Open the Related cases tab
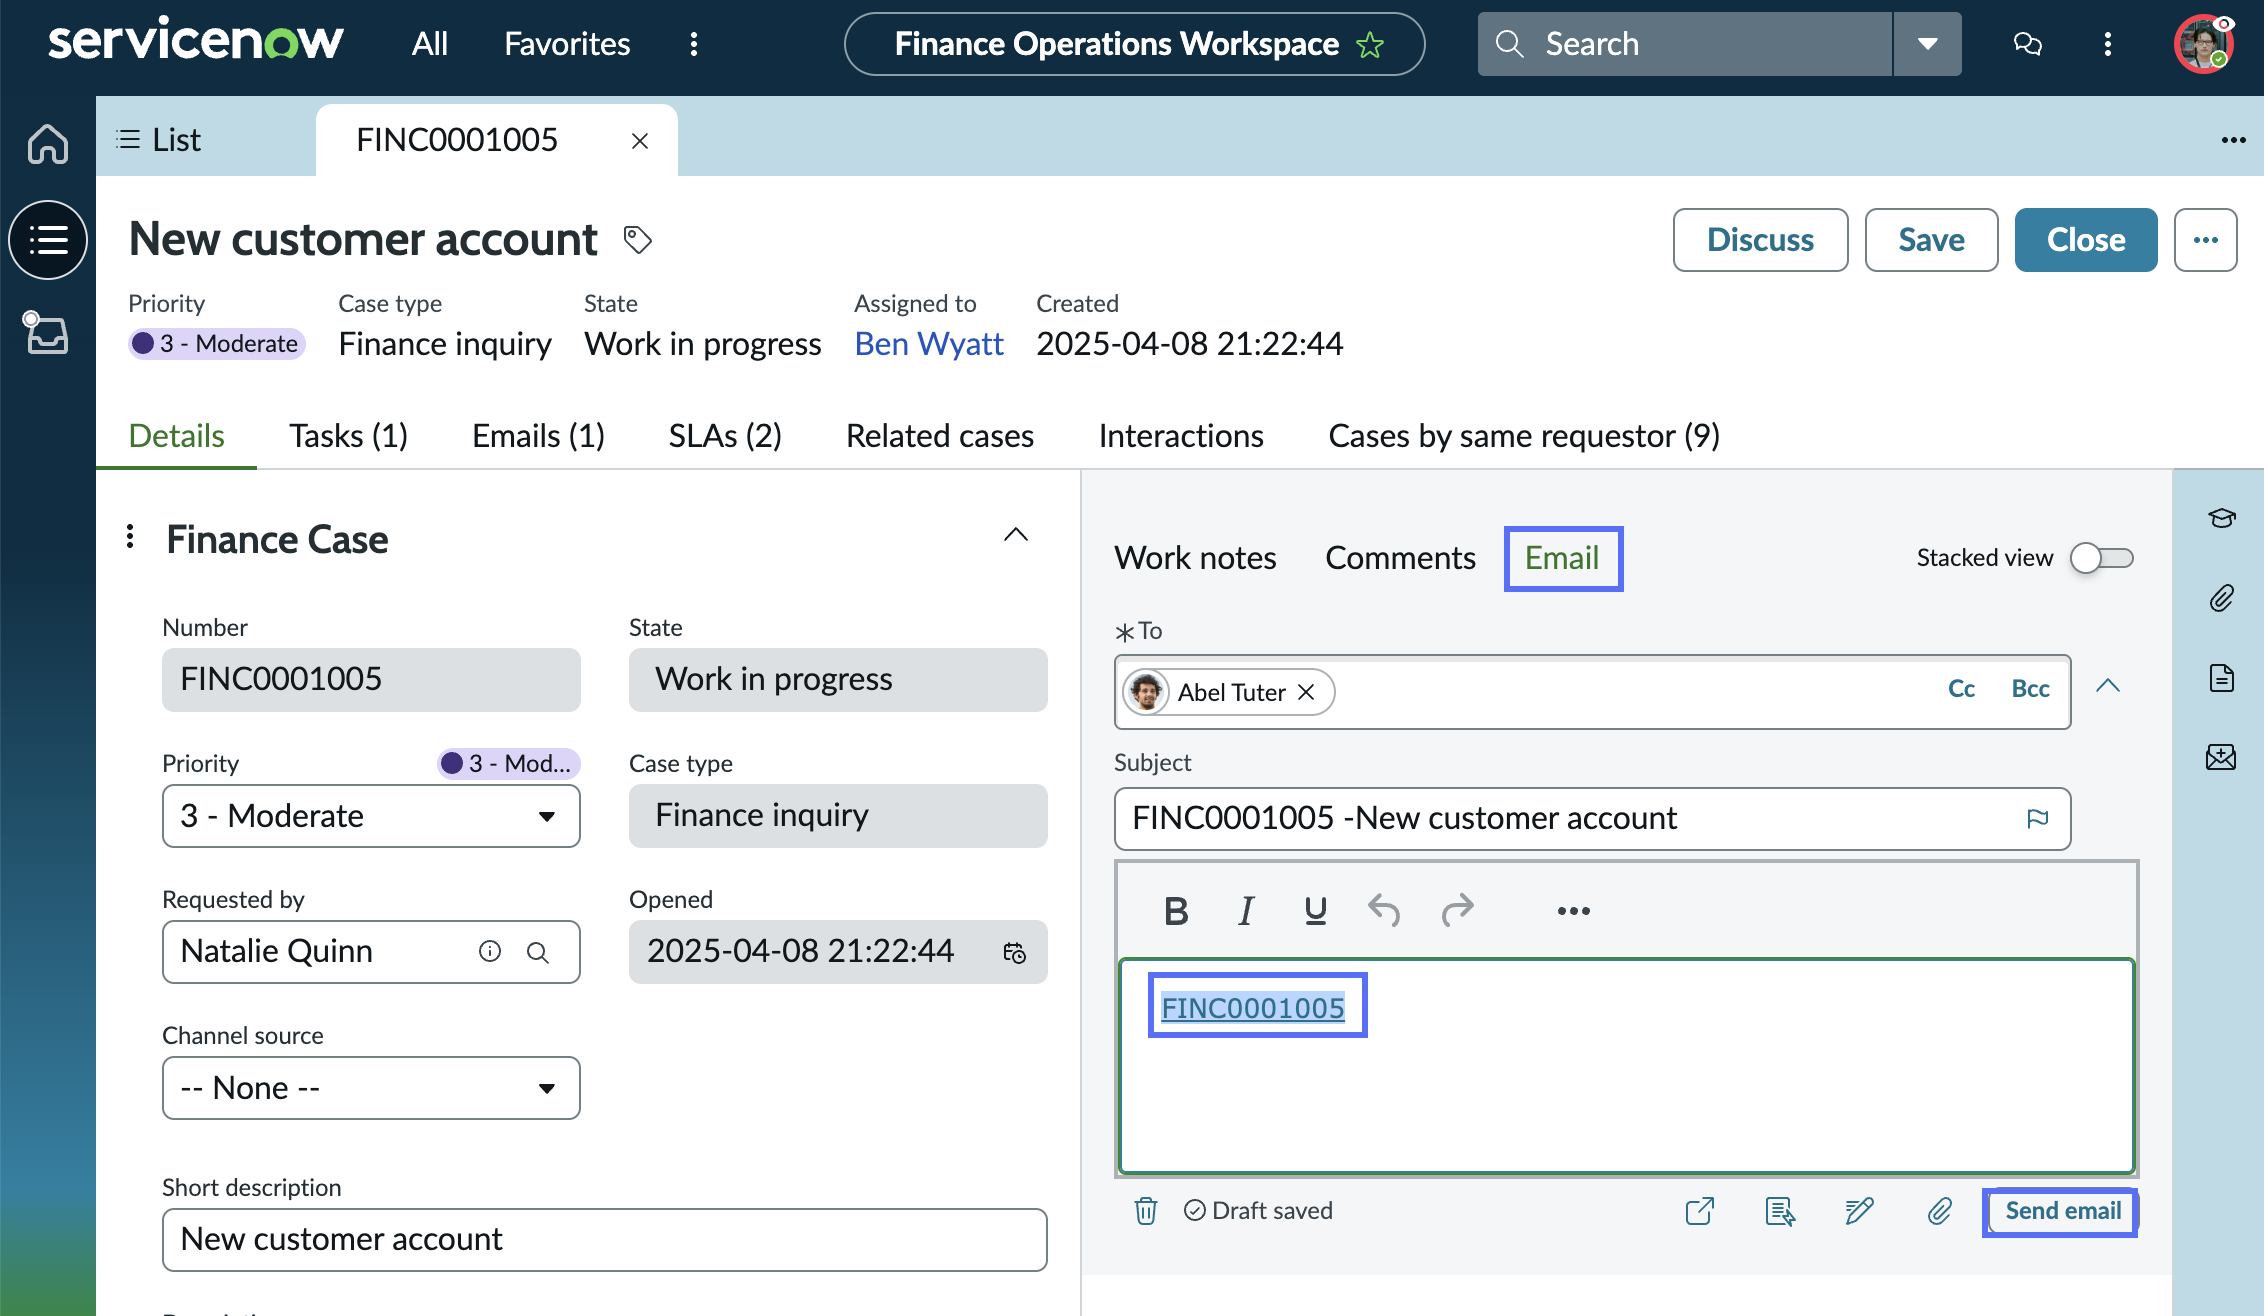 pyautogui.click(x=940, y=436)
